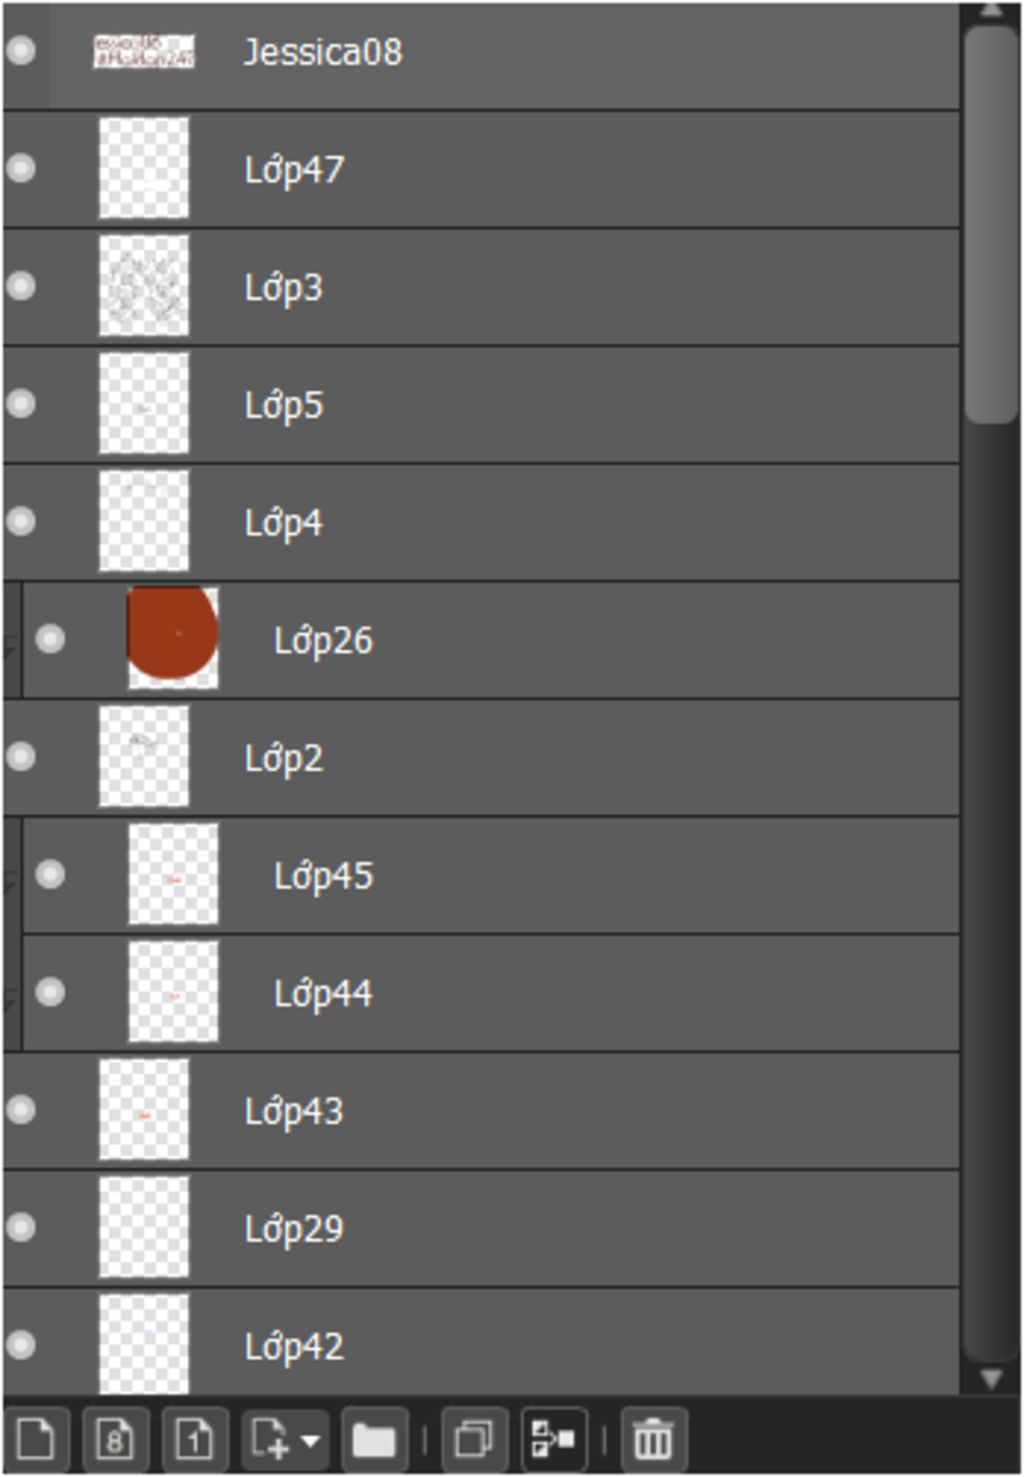Select the Lớp2 layer
1024x1477 pixels.
pos(481,757)
